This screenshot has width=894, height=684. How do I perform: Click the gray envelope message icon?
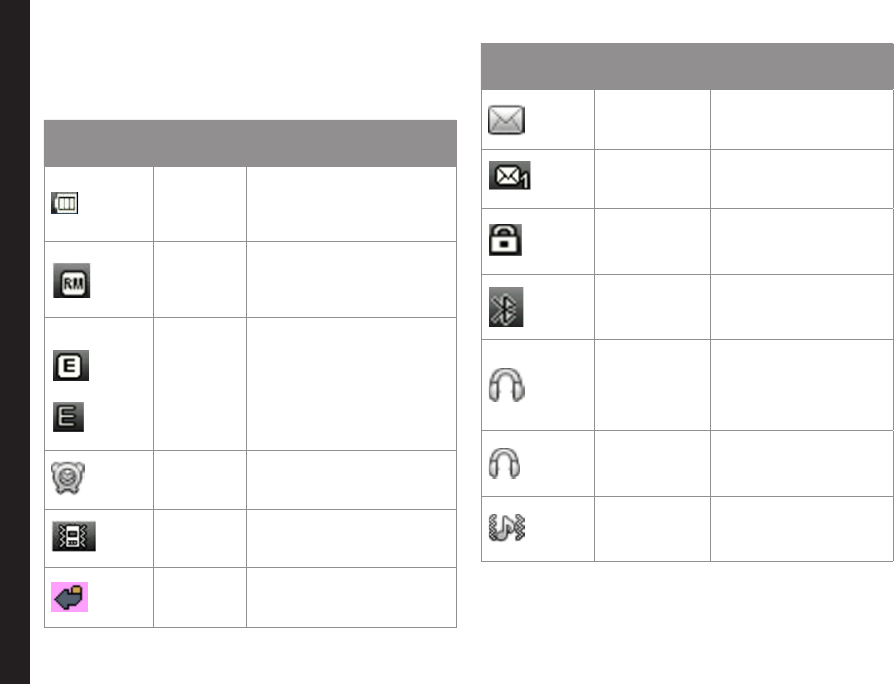click(x=506, y=120)
